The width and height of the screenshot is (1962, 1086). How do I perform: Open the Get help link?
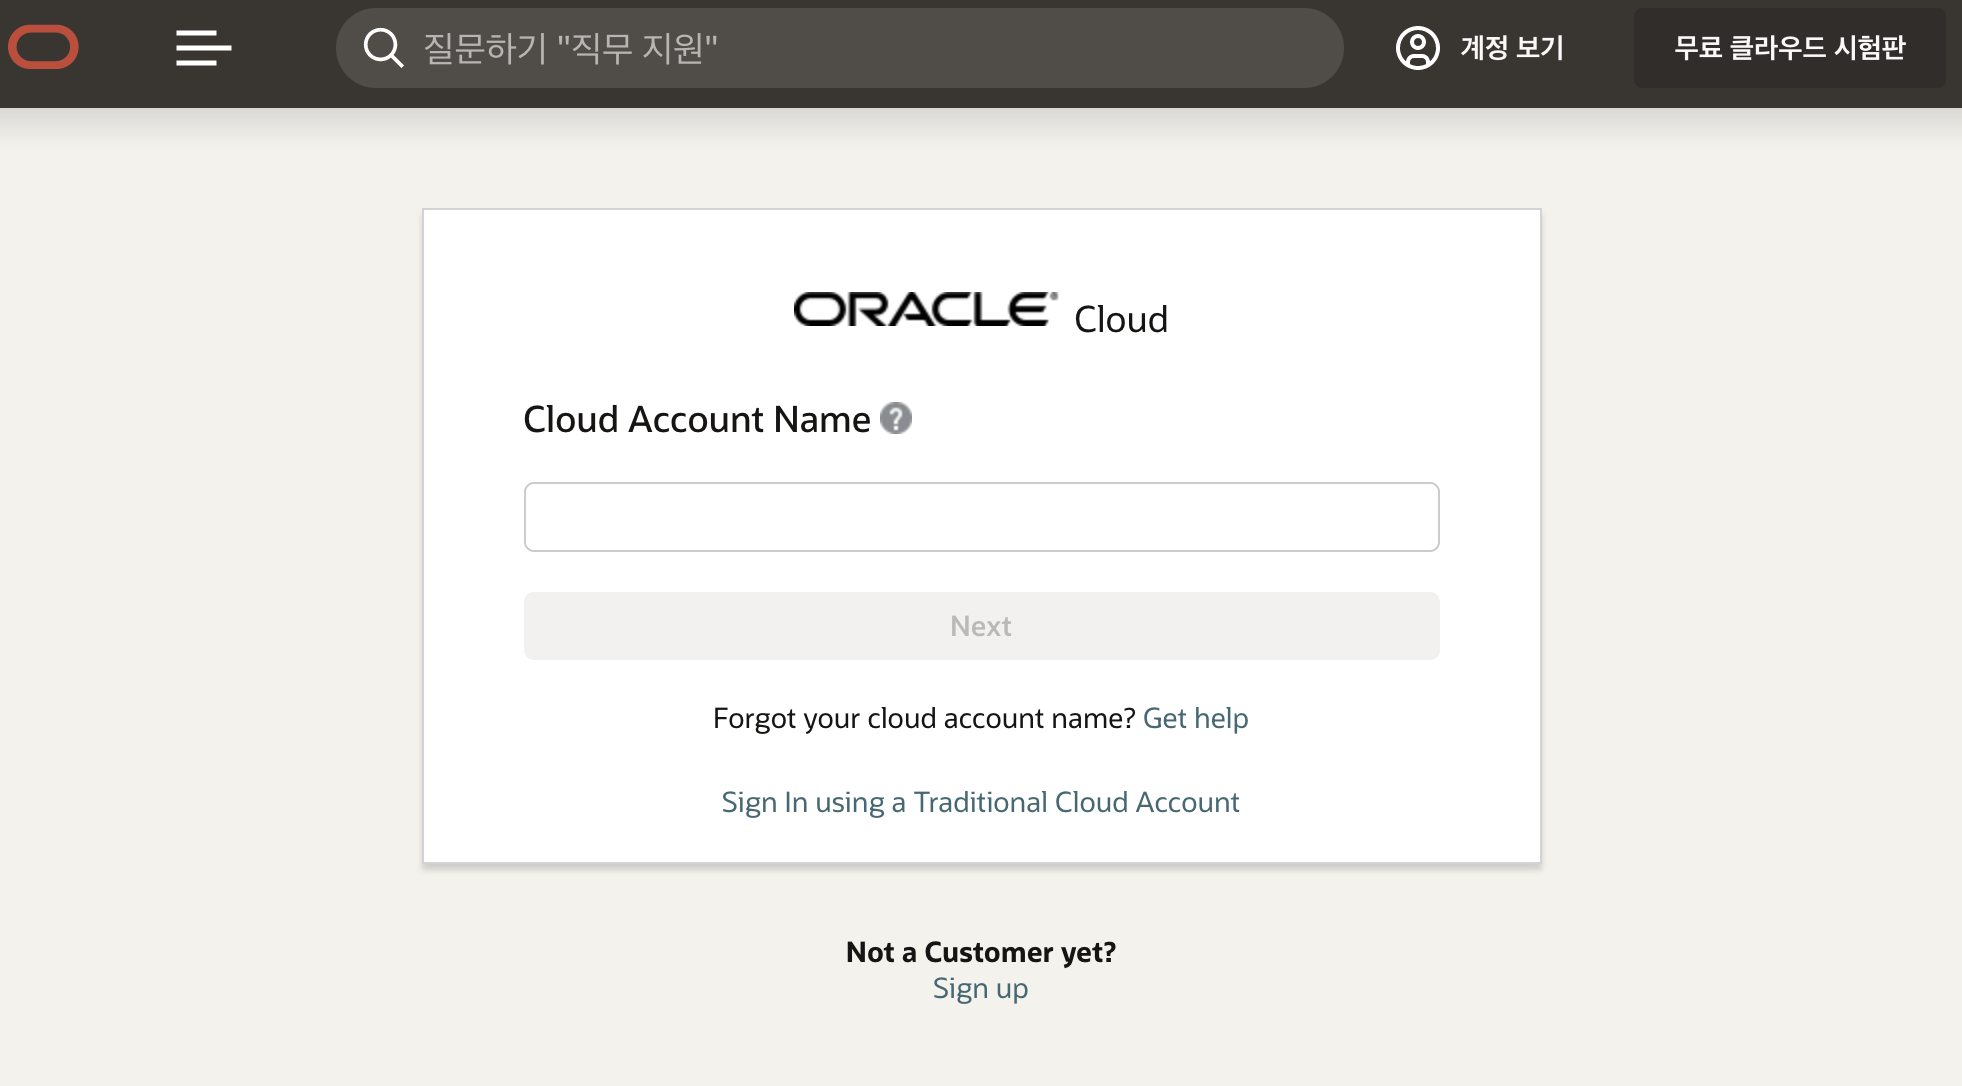[1195, 718]
